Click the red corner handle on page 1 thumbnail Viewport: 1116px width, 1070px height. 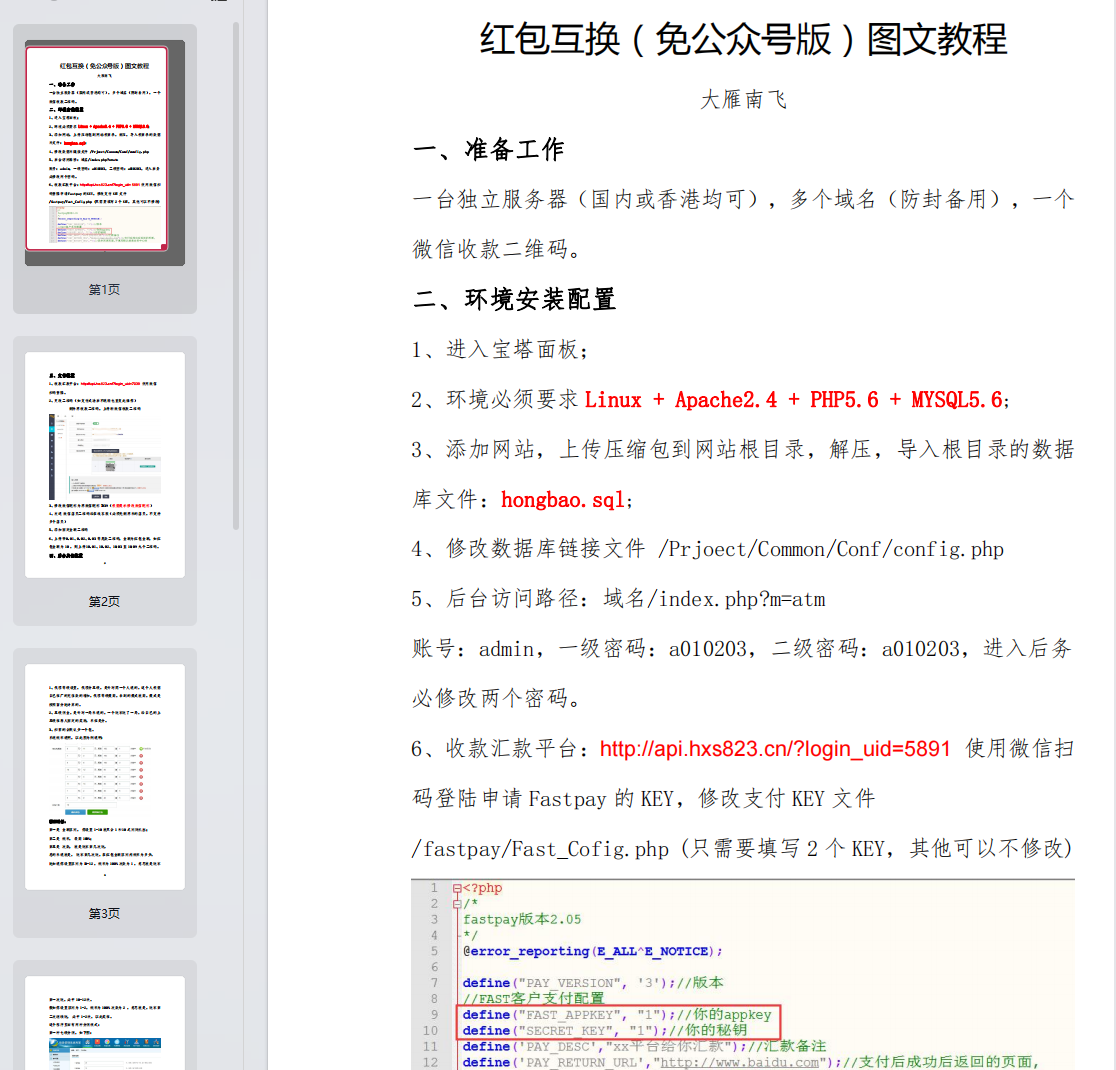(164, 247)
